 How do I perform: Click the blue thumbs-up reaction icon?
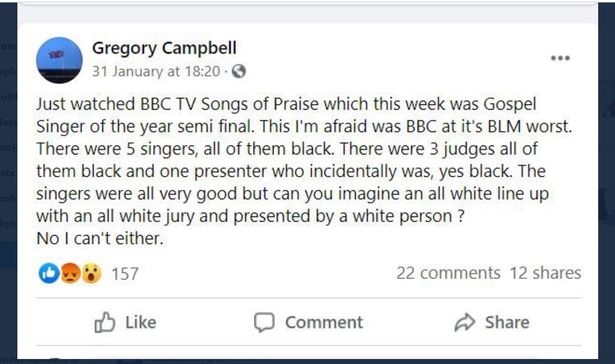49,273
